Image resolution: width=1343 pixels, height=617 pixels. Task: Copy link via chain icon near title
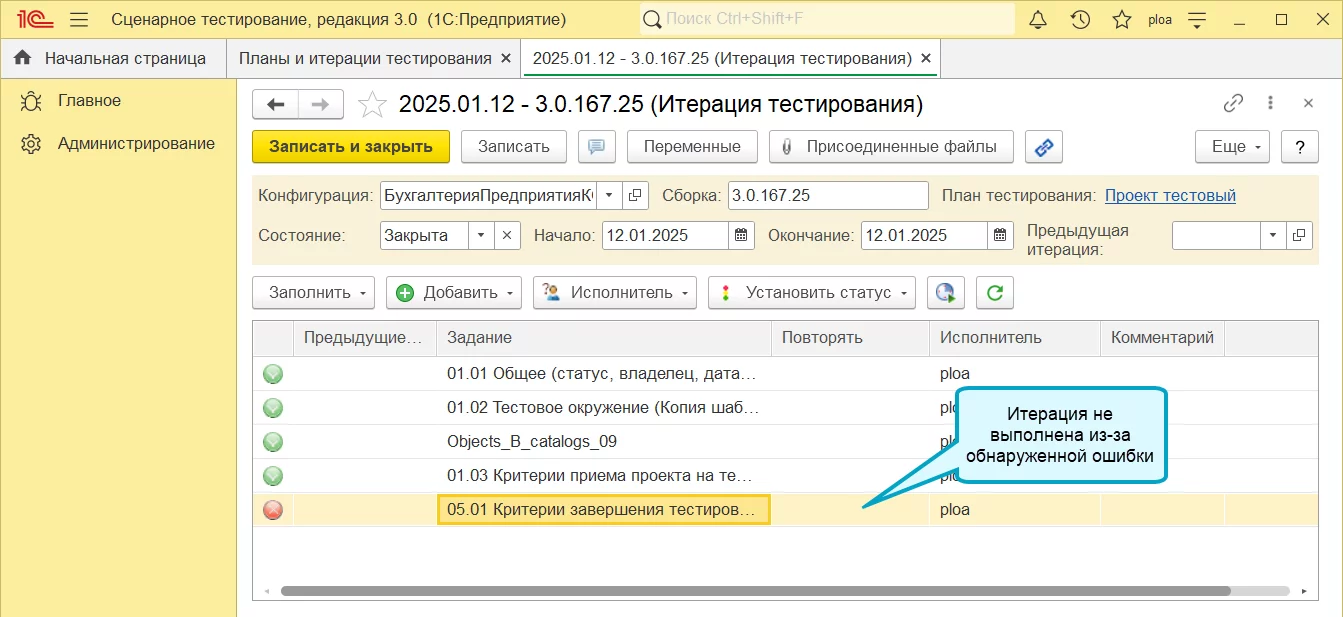1234,103
